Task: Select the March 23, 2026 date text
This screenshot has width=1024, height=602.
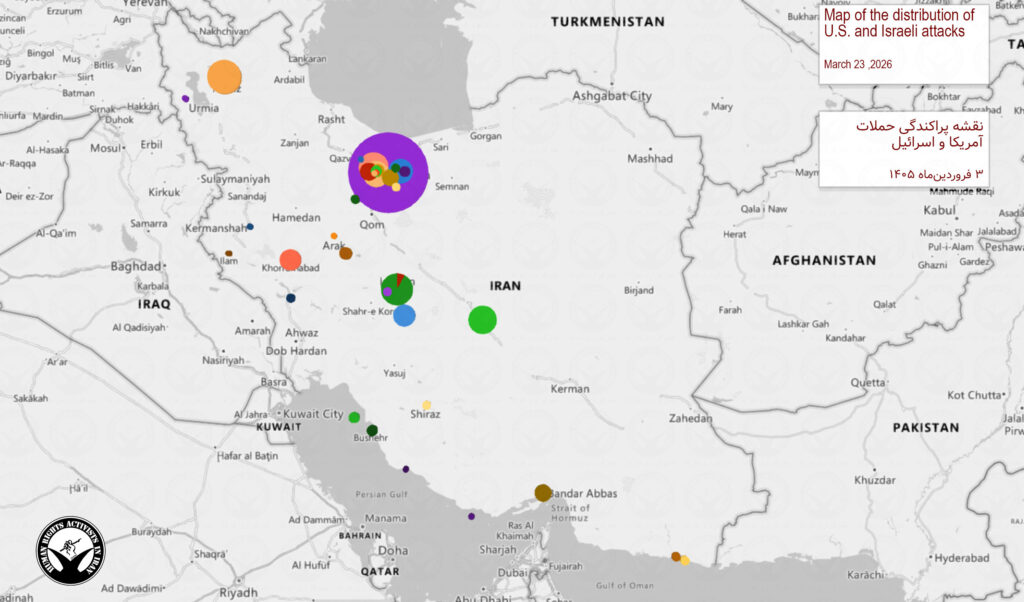Action: click(x=857, y=64)
